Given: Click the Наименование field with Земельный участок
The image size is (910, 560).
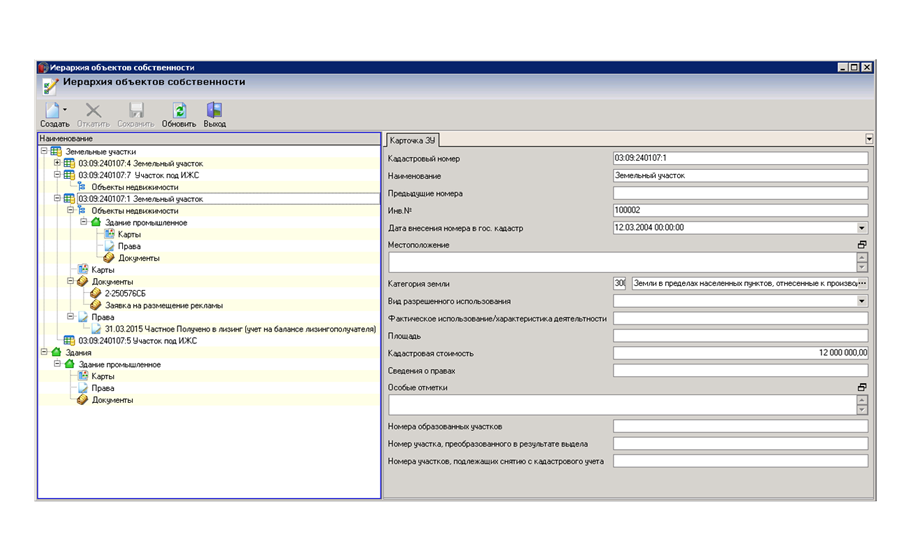Looking at the screenshot, I should click(x=741, y=175).
